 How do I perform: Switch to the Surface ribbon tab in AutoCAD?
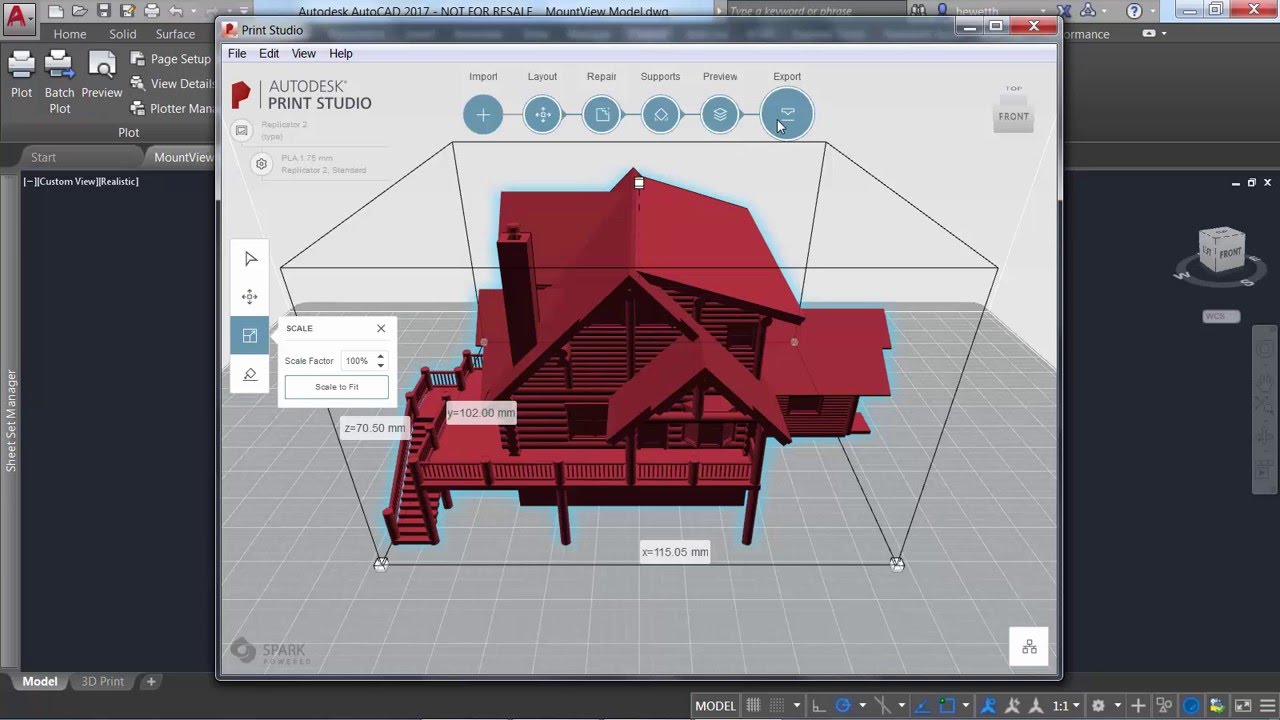[175, 34]
